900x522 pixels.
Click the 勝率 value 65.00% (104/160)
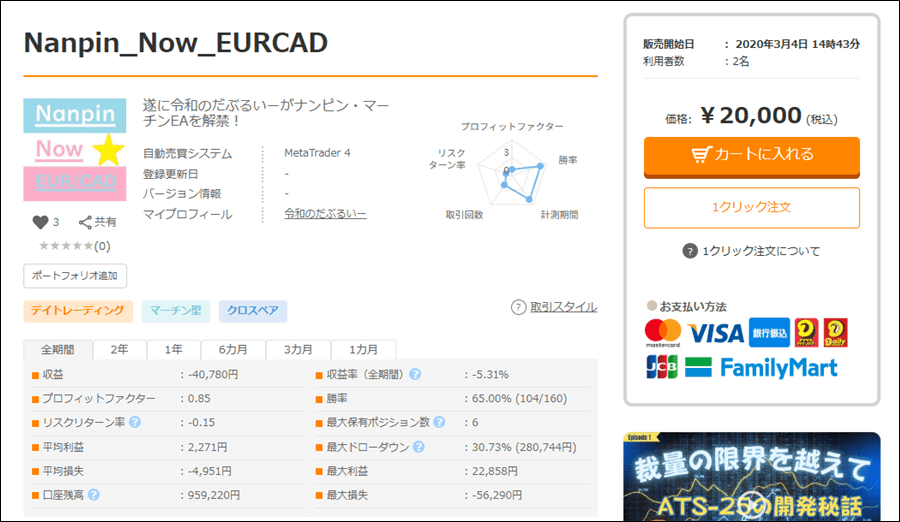click(x=519, y=399)
